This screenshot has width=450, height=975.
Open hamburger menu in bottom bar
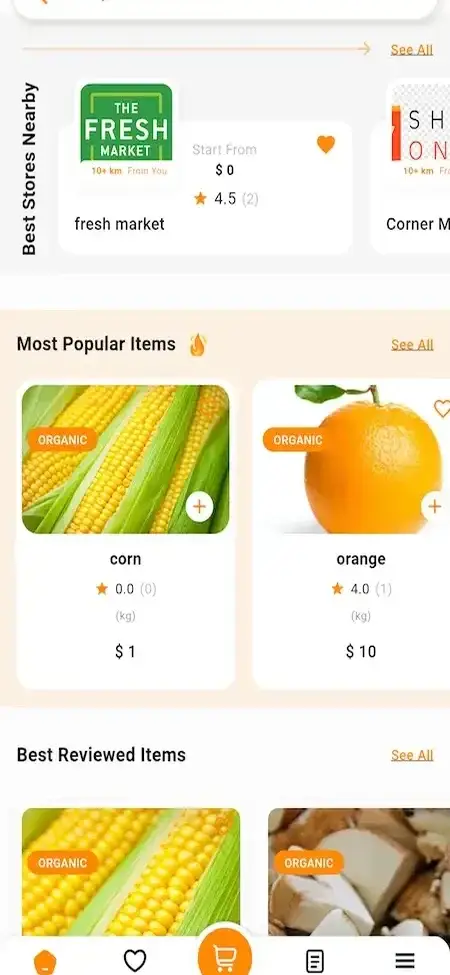pos(405,961)
